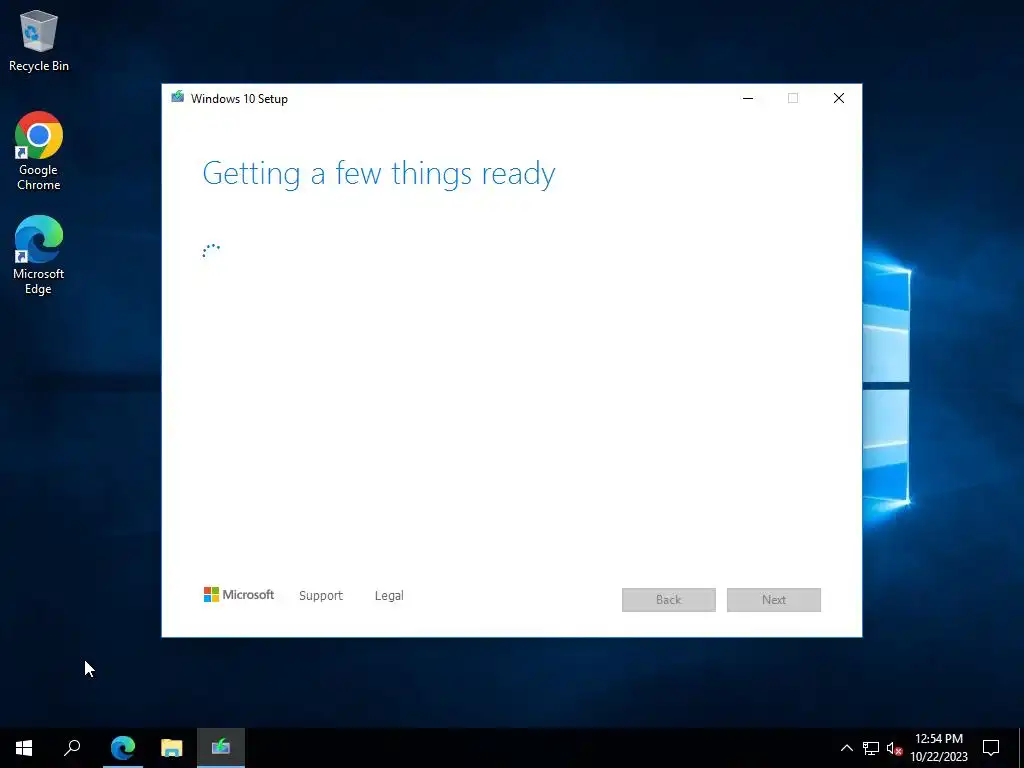Open network status tray icon
The image size is (1024, 768).
click(x=871, y=748)
